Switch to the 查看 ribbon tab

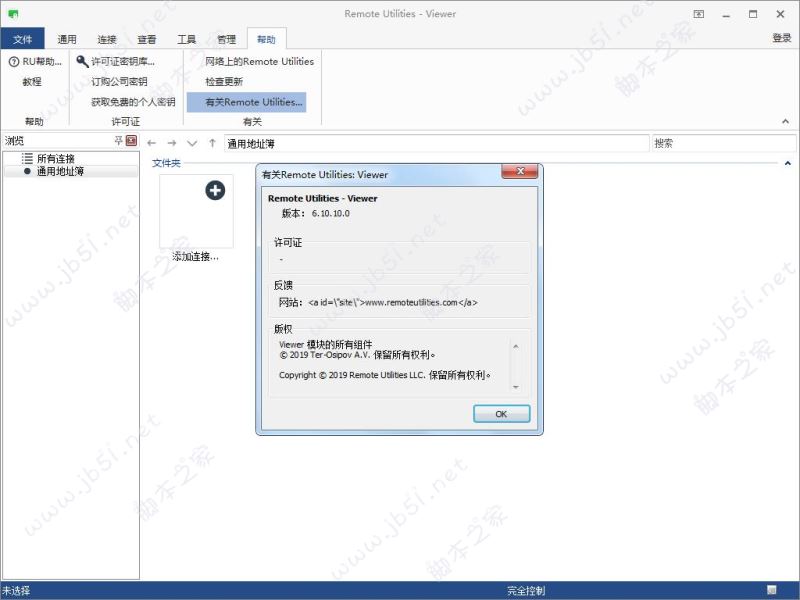(x=146, y=39)
